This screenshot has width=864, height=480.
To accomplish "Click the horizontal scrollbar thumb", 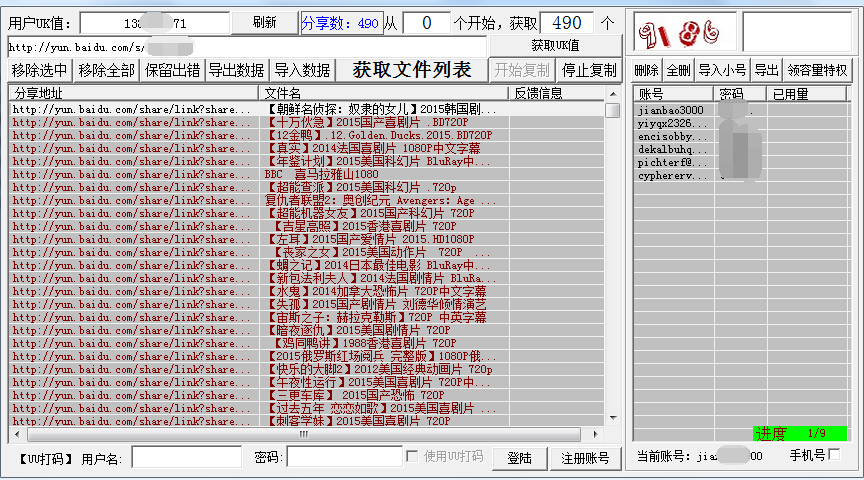I will point(304,434).
